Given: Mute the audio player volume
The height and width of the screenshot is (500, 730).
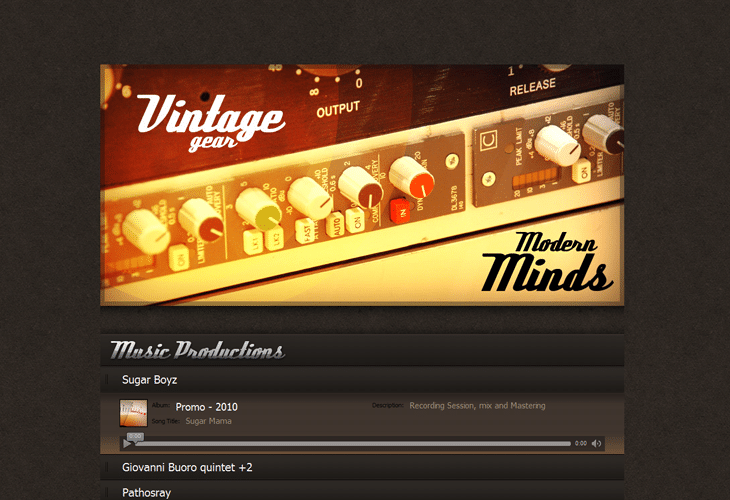Looking at the screenshot, I should [x=596, y=444].
